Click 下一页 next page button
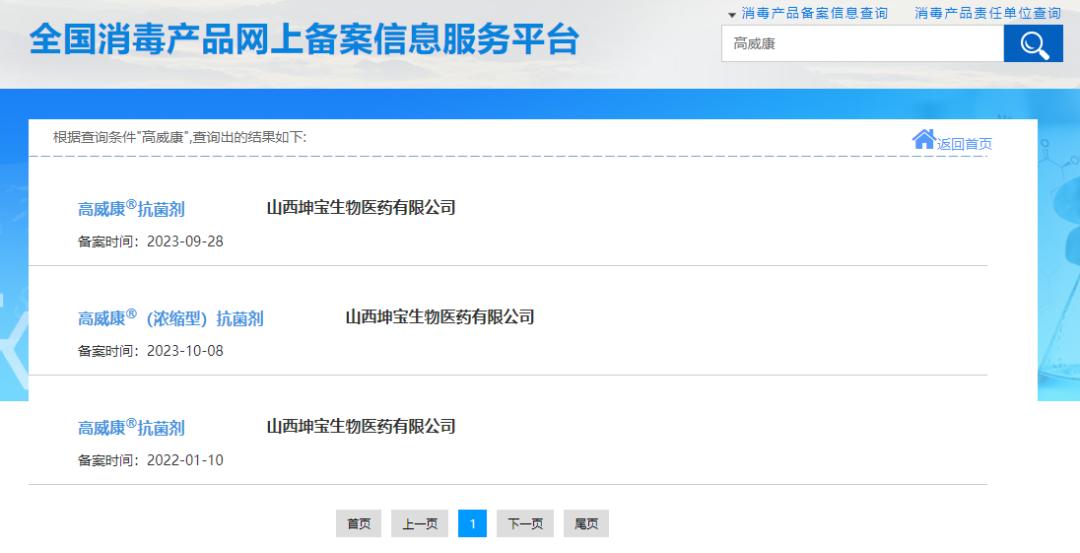 click(525, 523)
